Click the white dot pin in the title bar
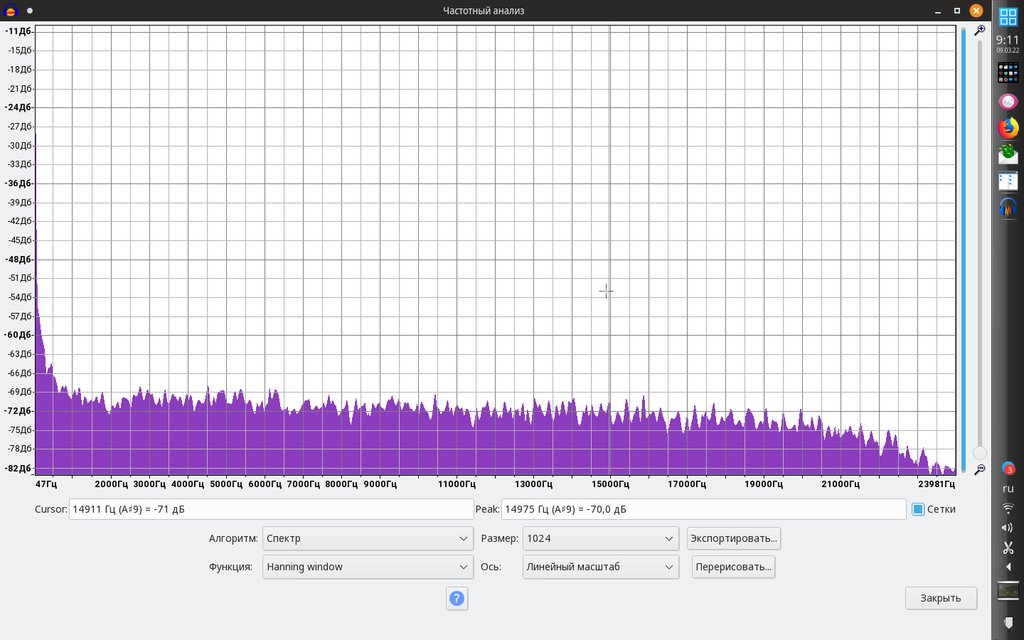 pos(29,10)
